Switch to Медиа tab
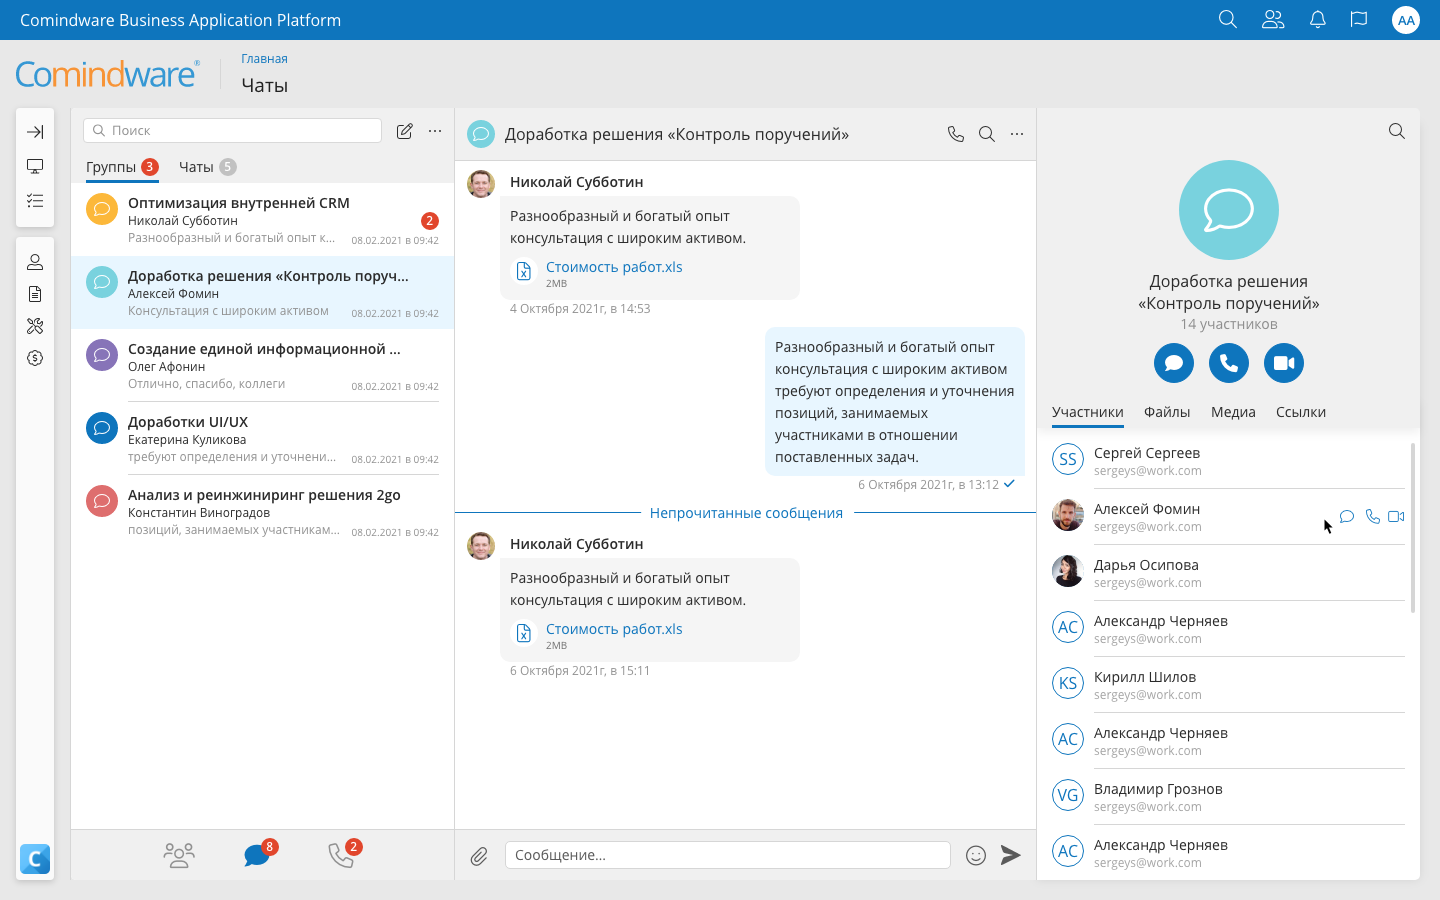The image size is (1440, 900). point(1233,412)
